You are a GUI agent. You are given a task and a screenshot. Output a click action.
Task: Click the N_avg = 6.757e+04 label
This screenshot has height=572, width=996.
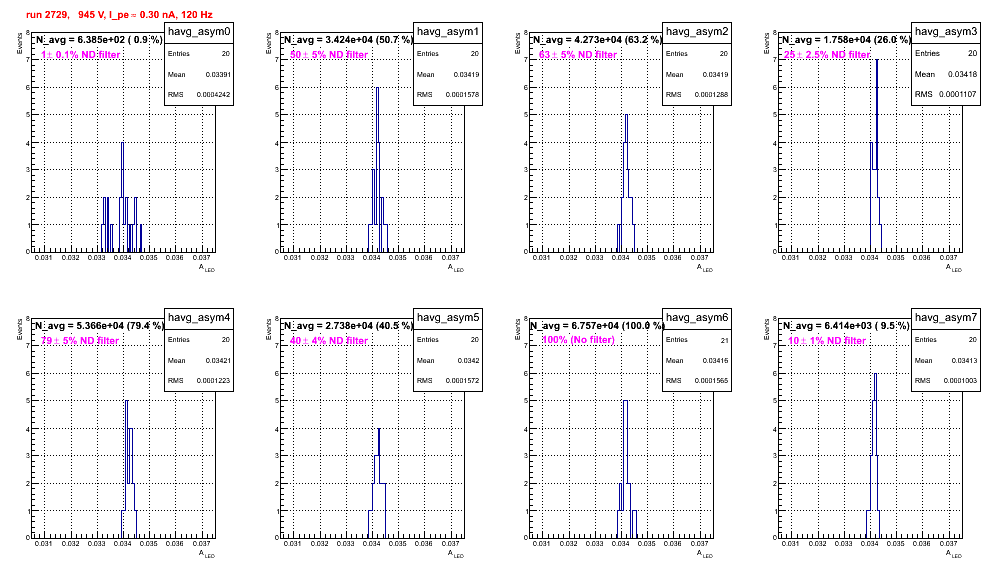[597, 326]
